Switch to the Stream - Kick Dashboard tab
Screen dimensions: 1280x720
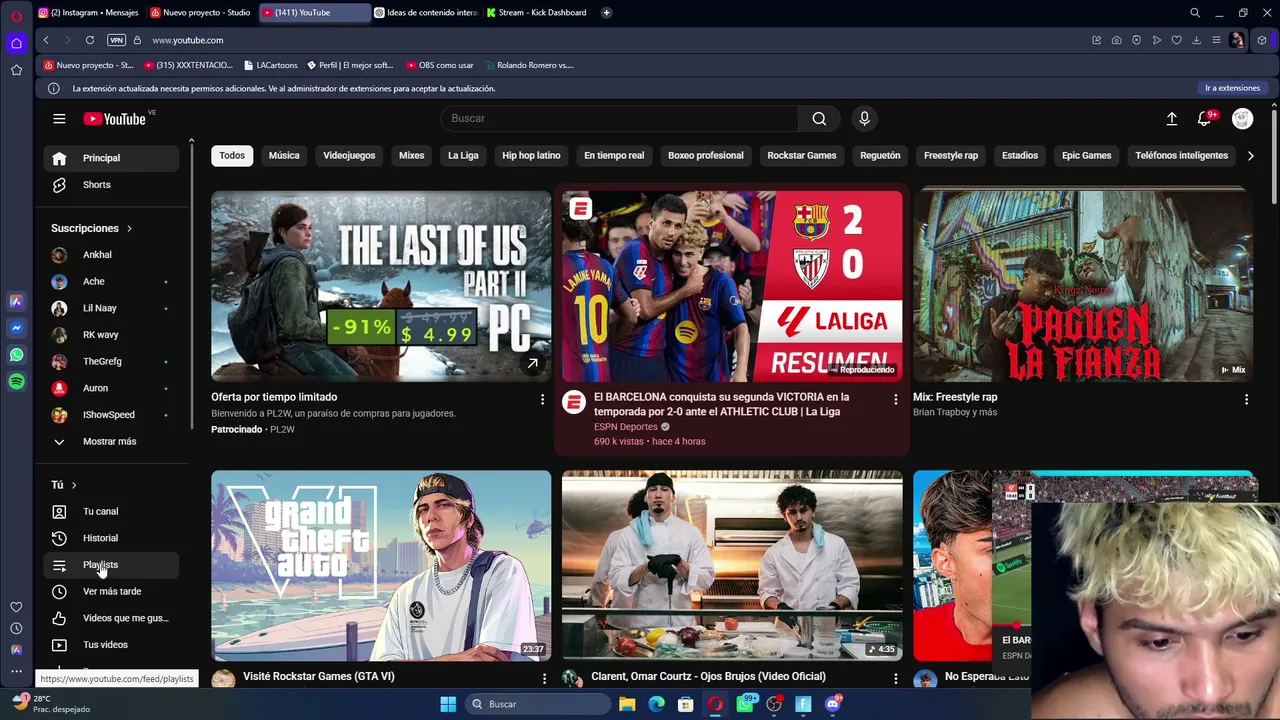tap(539, 13)
